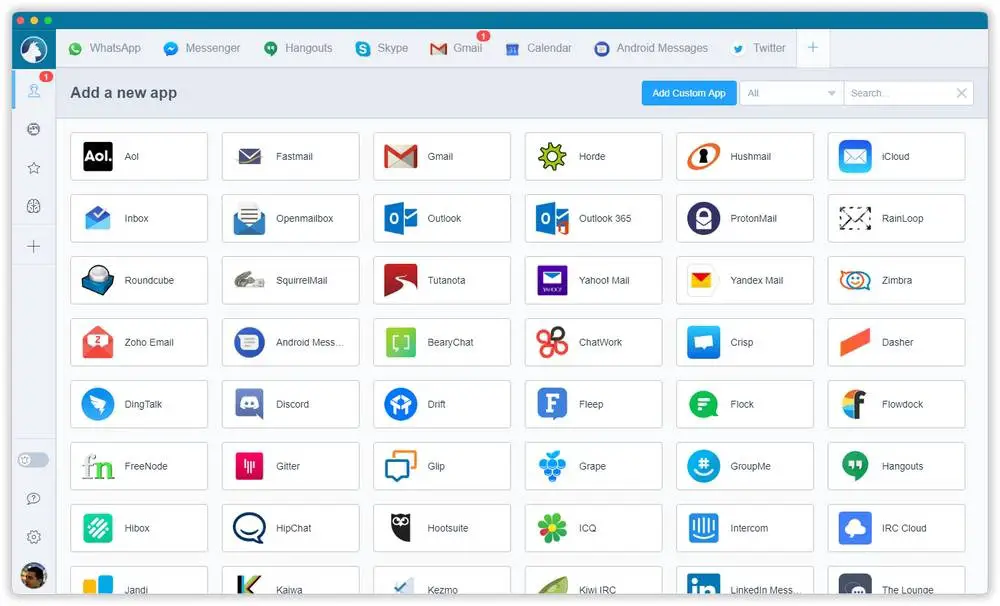Add the Grape app
This screenshot has width=1000, height=606.
click(x=593, y=466)
